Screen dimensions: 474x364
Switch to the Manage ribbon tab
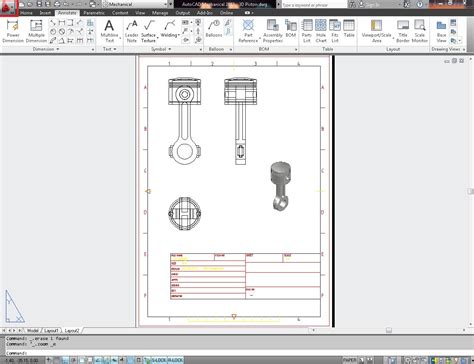click(160, 13)
